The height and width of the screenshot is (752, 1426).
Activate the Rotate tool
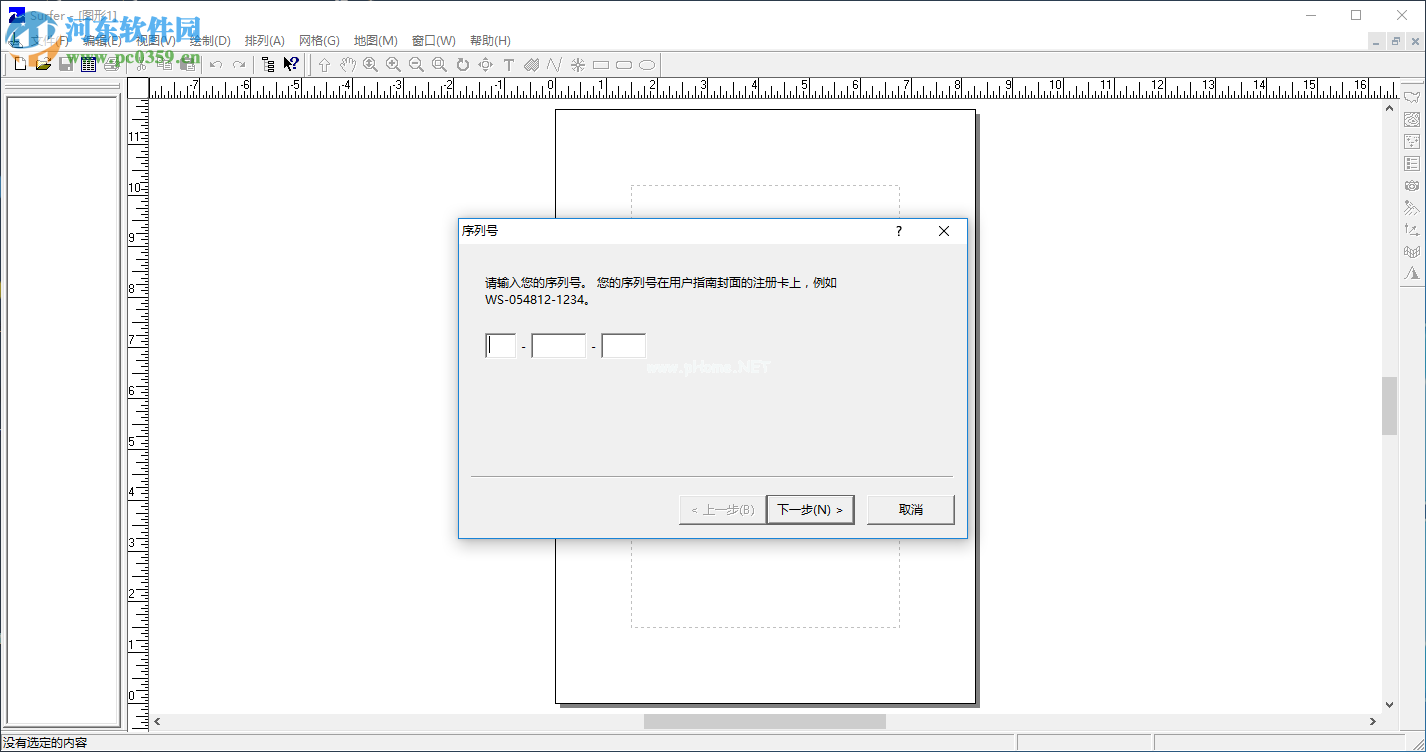462,64
